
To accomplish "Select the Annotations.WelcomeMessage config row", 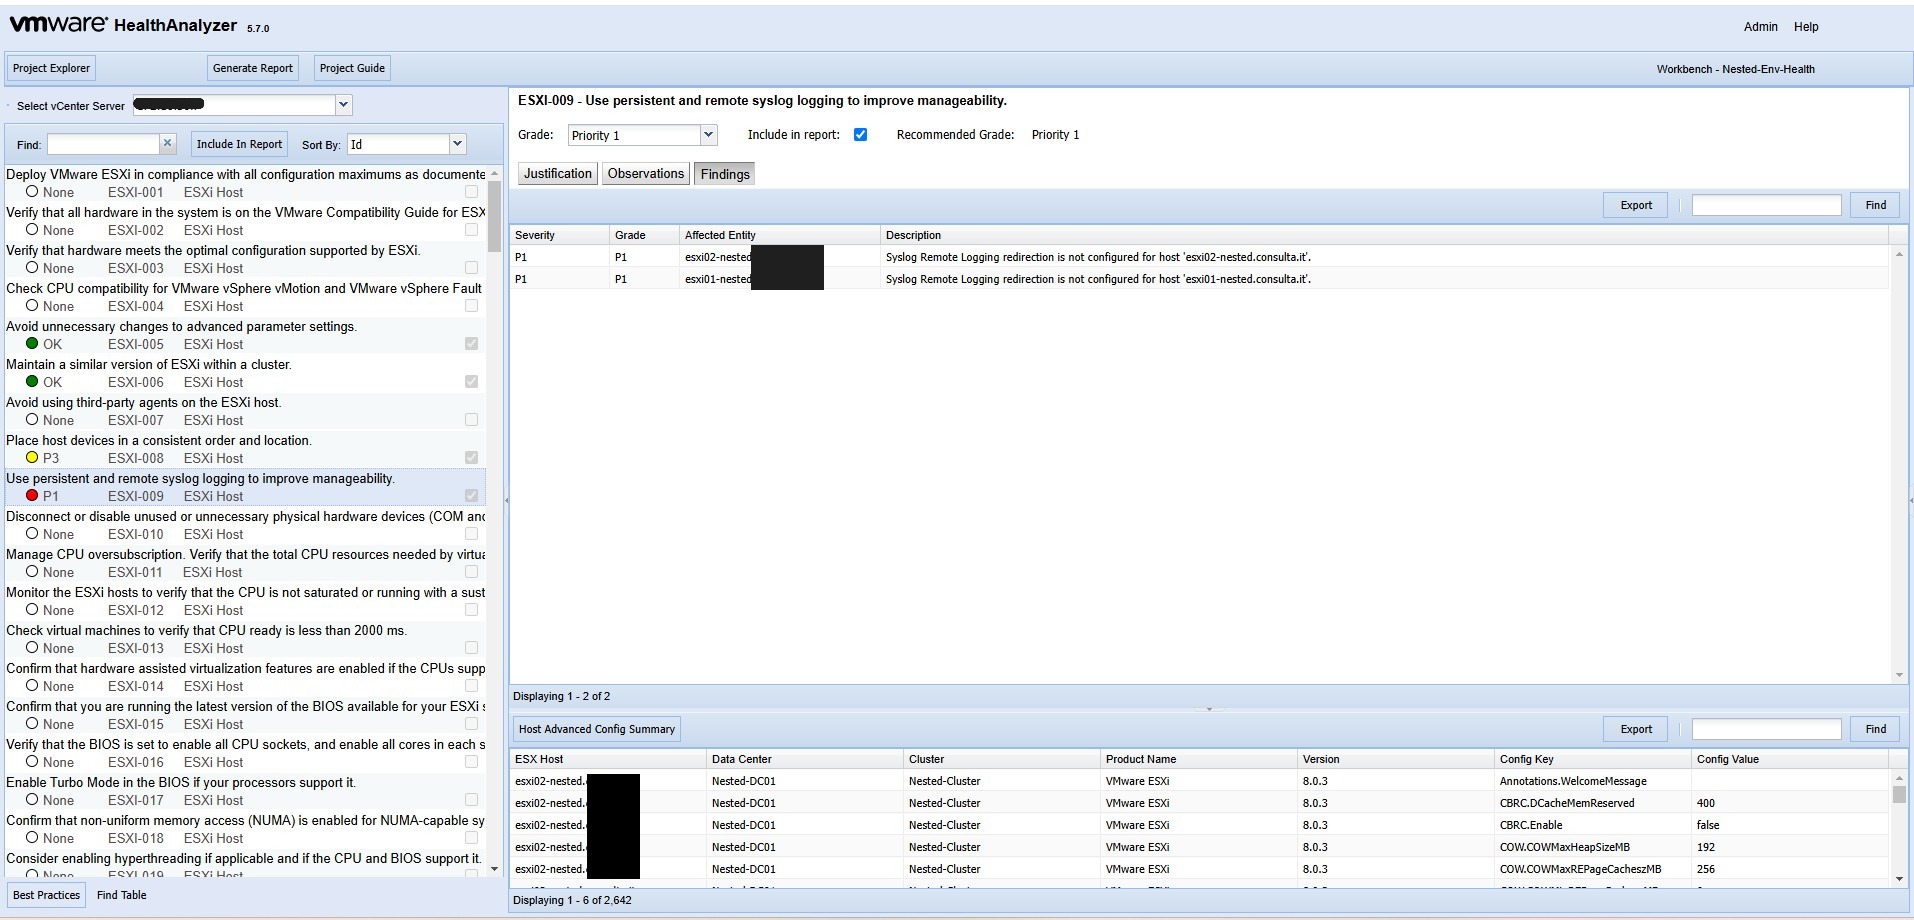I will point(1200,781).
